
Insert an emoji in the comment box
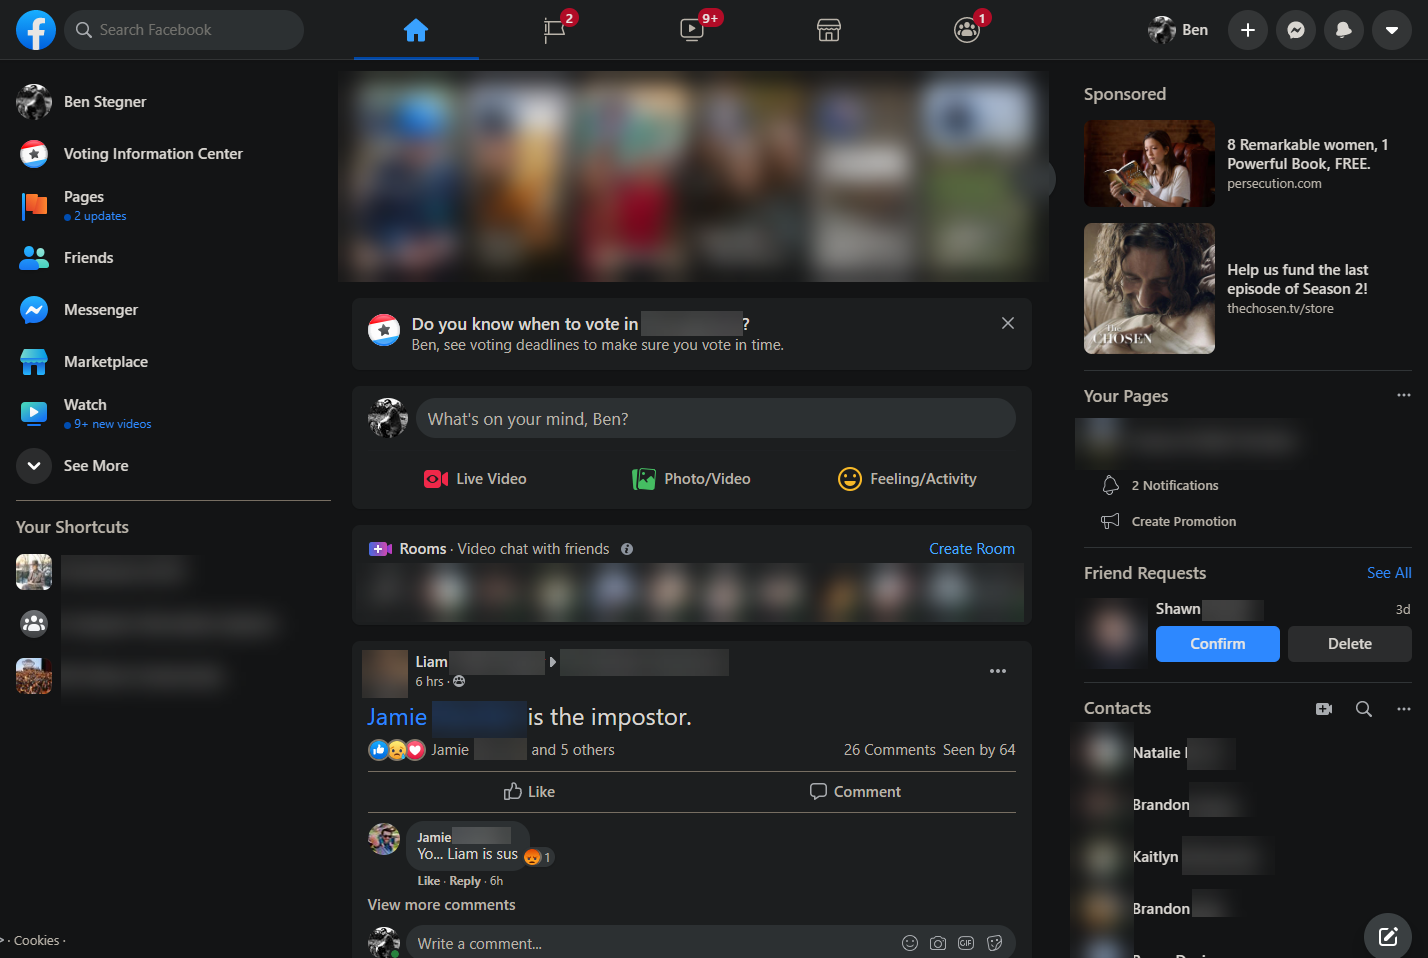pyautogui.click(x=910, y=943)
